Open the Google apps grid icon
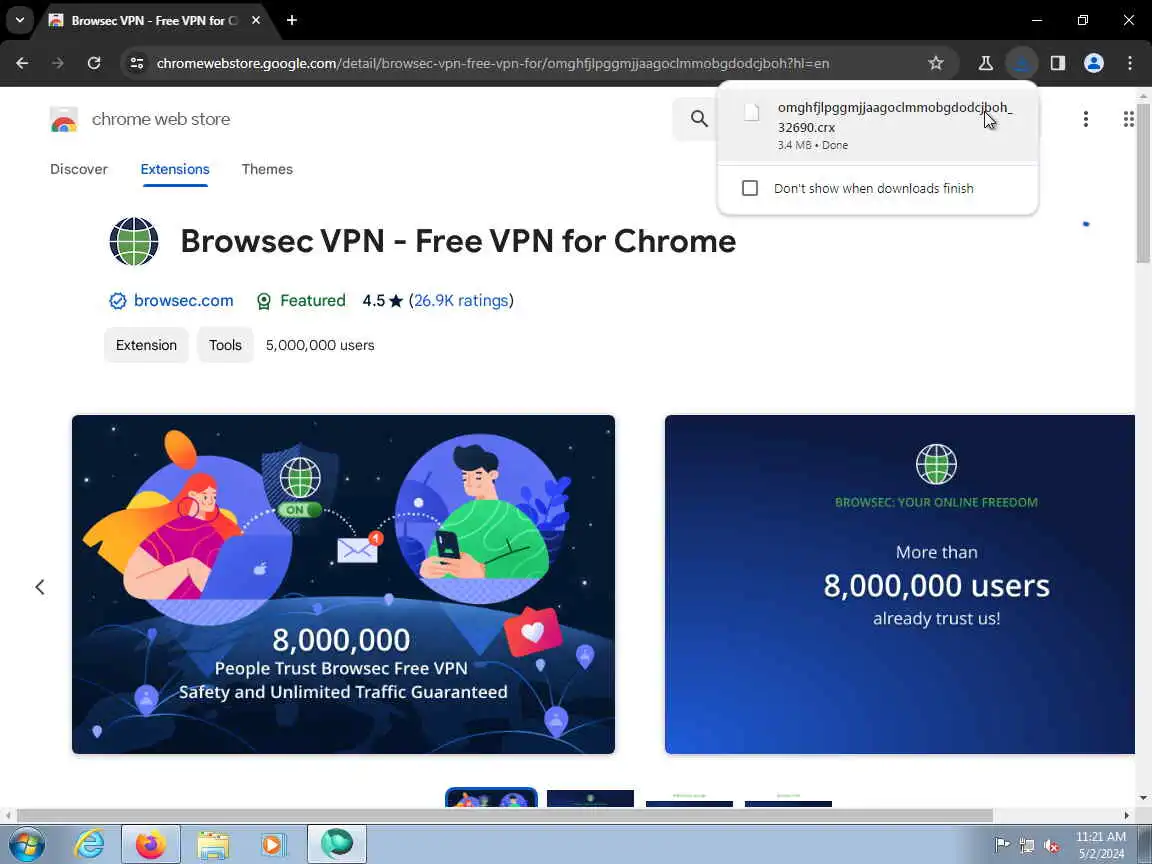 [x=1128, y=119]
